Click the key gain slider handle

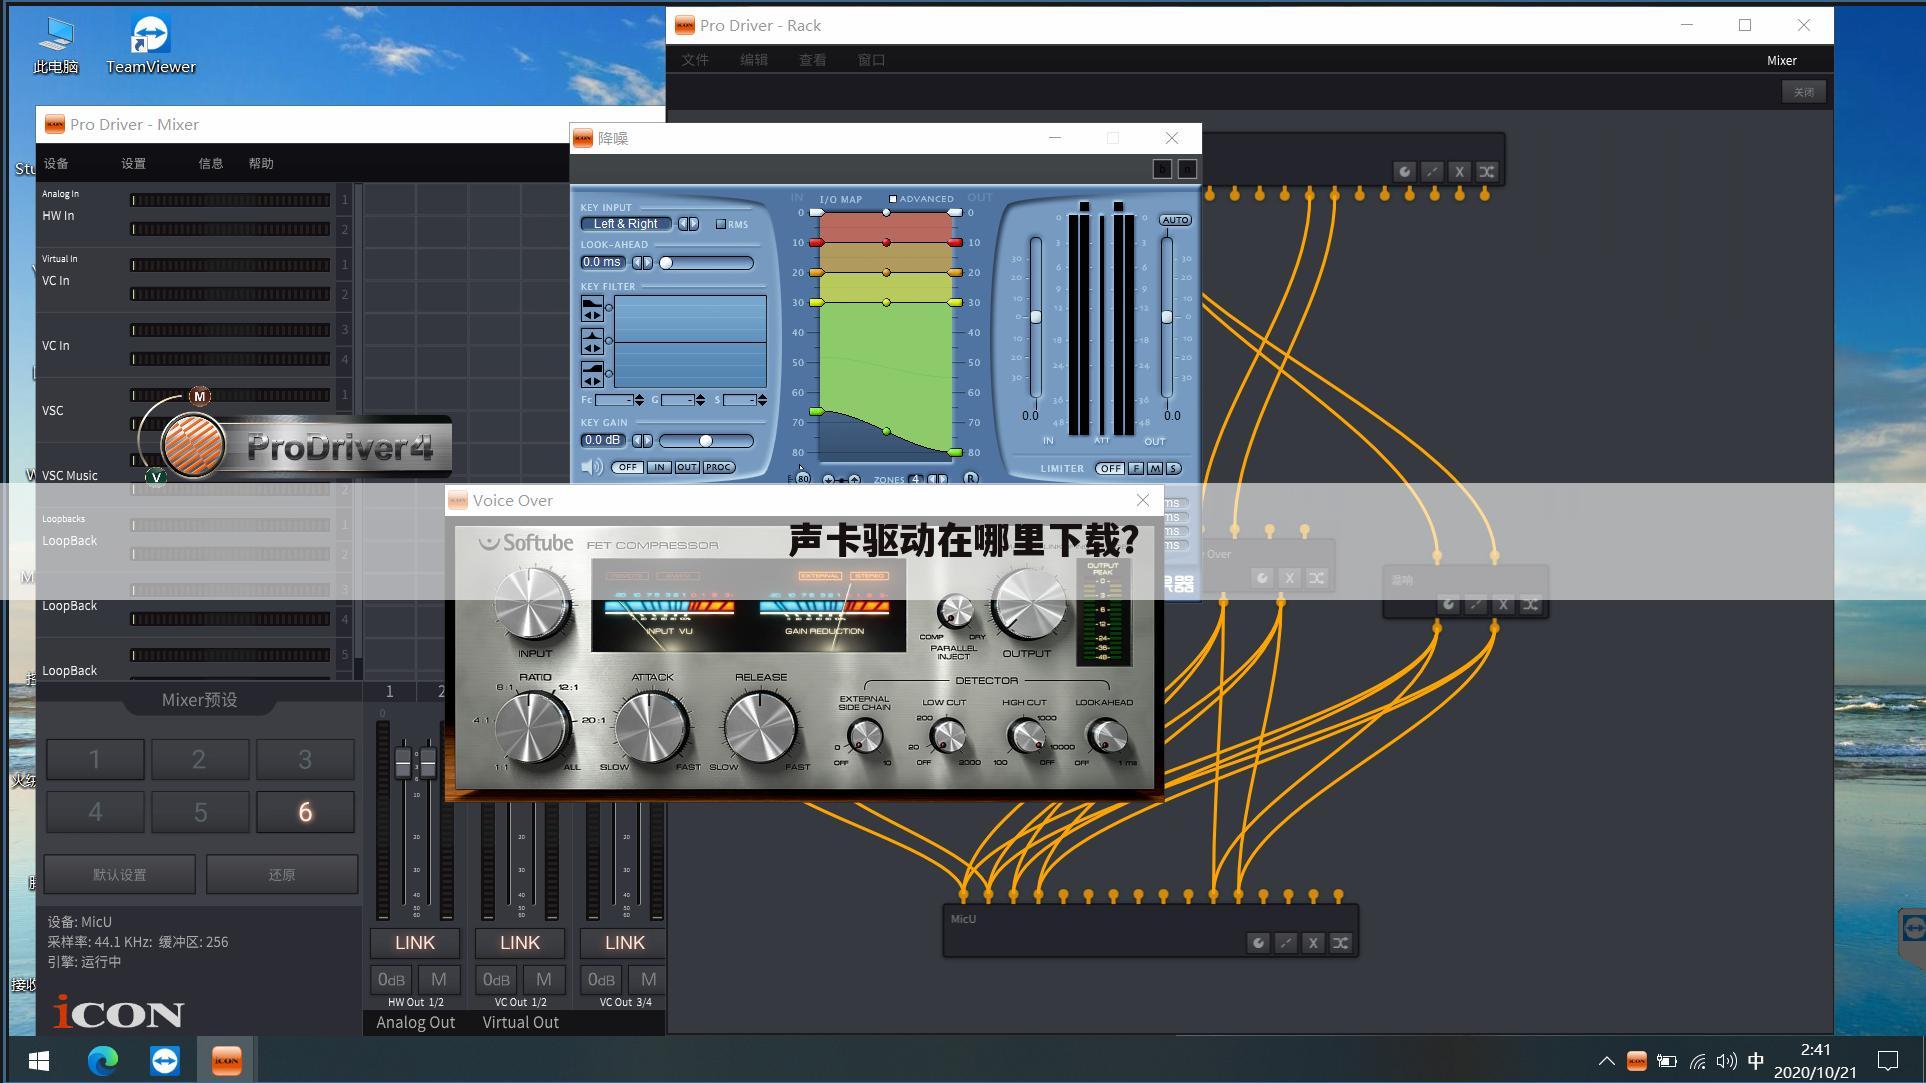[x=706, y=441]
